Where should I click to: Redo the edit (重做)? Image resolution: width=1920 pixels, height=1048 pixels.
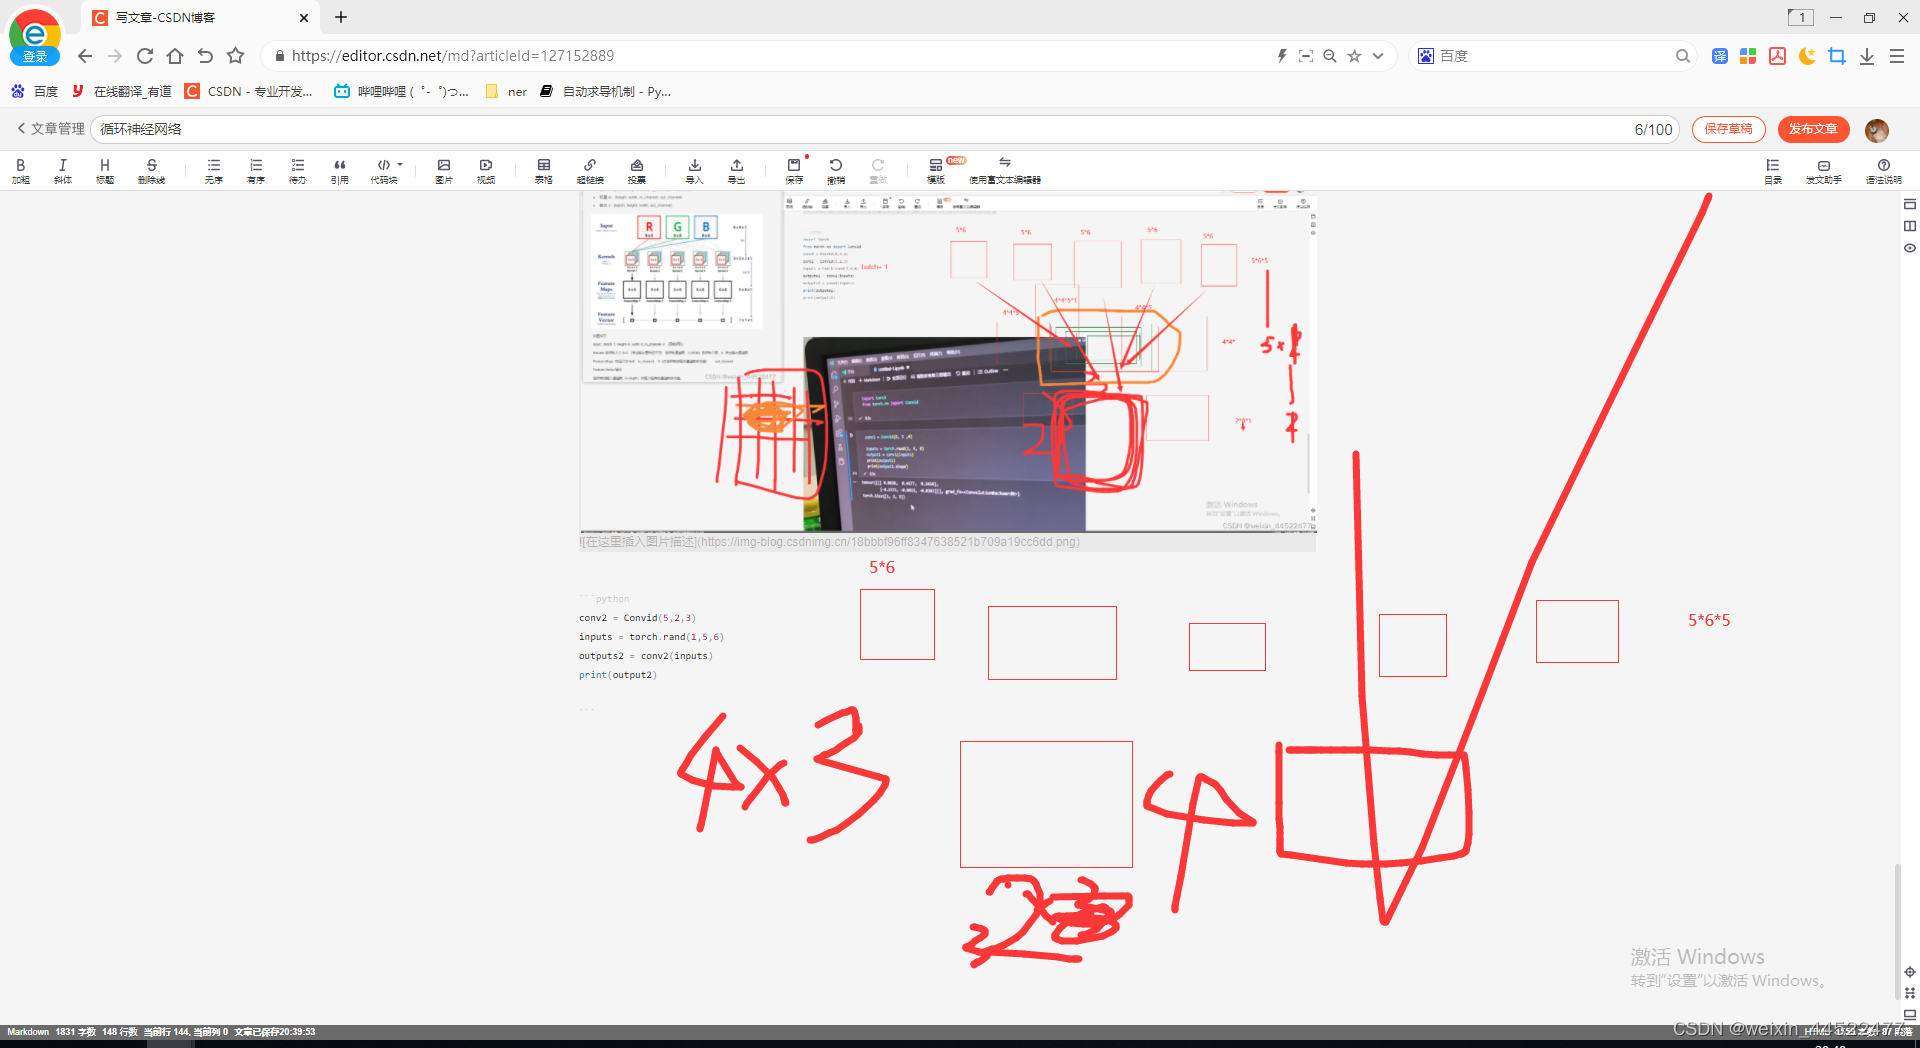878,170
